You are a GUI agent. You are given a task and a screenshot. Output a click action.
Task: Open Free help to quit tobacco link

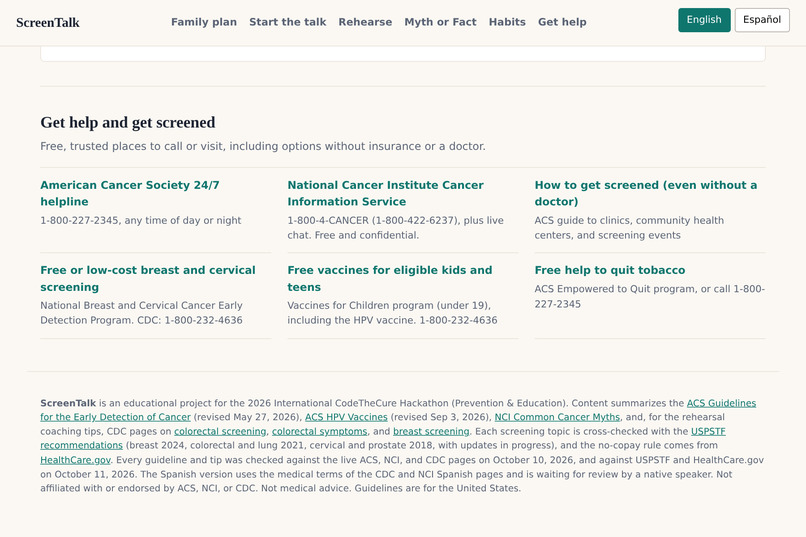click(610, 270)
